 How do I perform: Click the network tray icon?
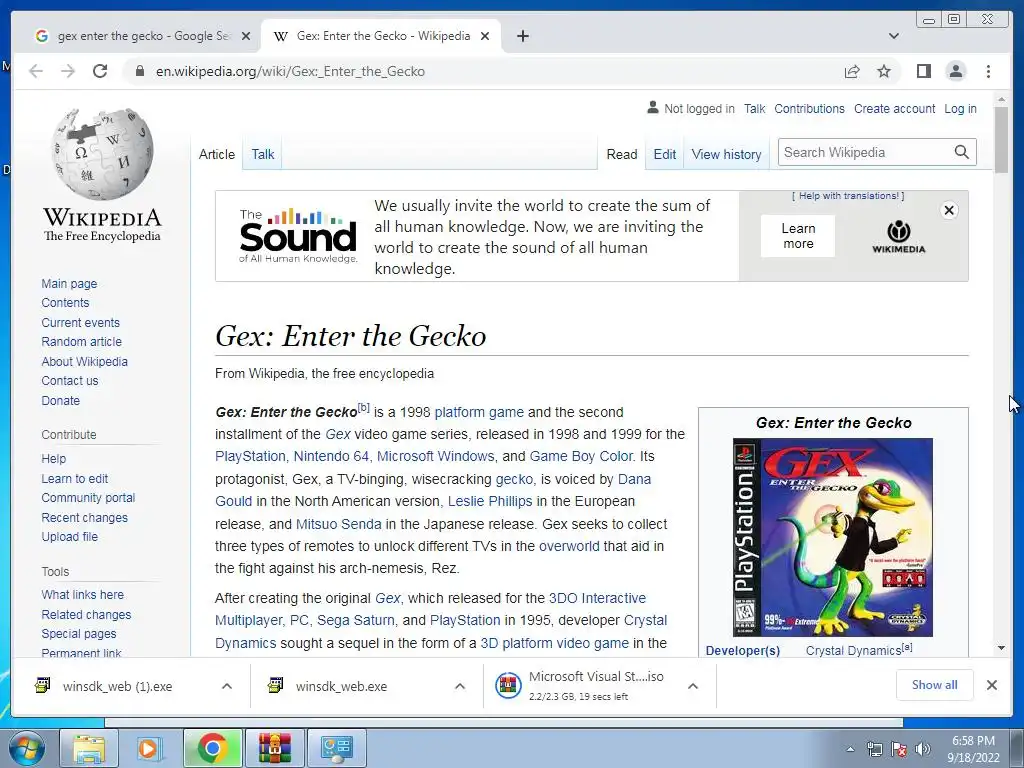pos(874,749)
